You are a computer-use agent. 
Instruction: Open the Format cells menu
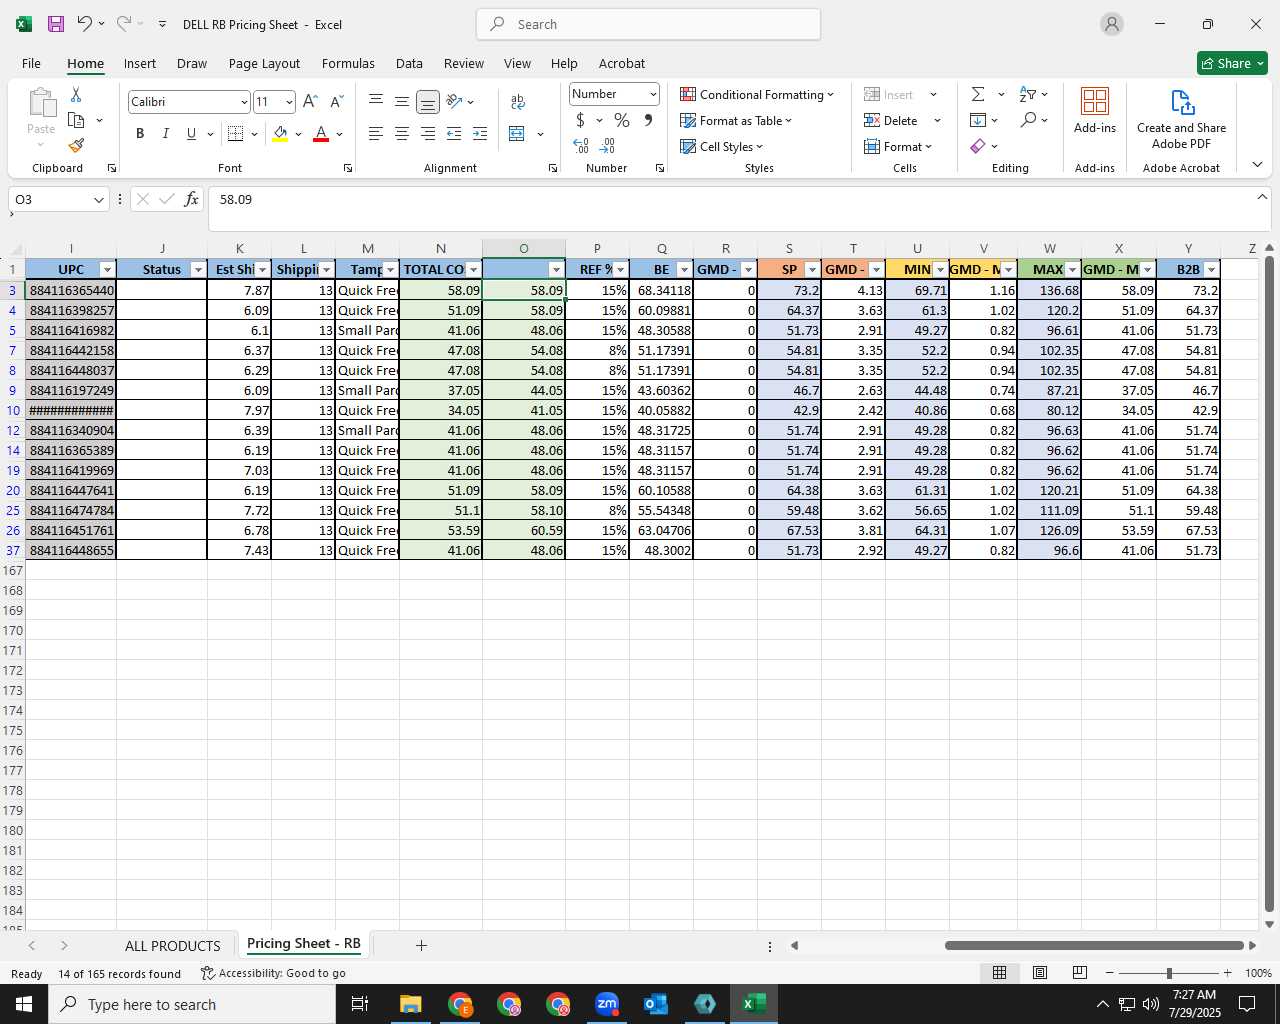point(898,146)
